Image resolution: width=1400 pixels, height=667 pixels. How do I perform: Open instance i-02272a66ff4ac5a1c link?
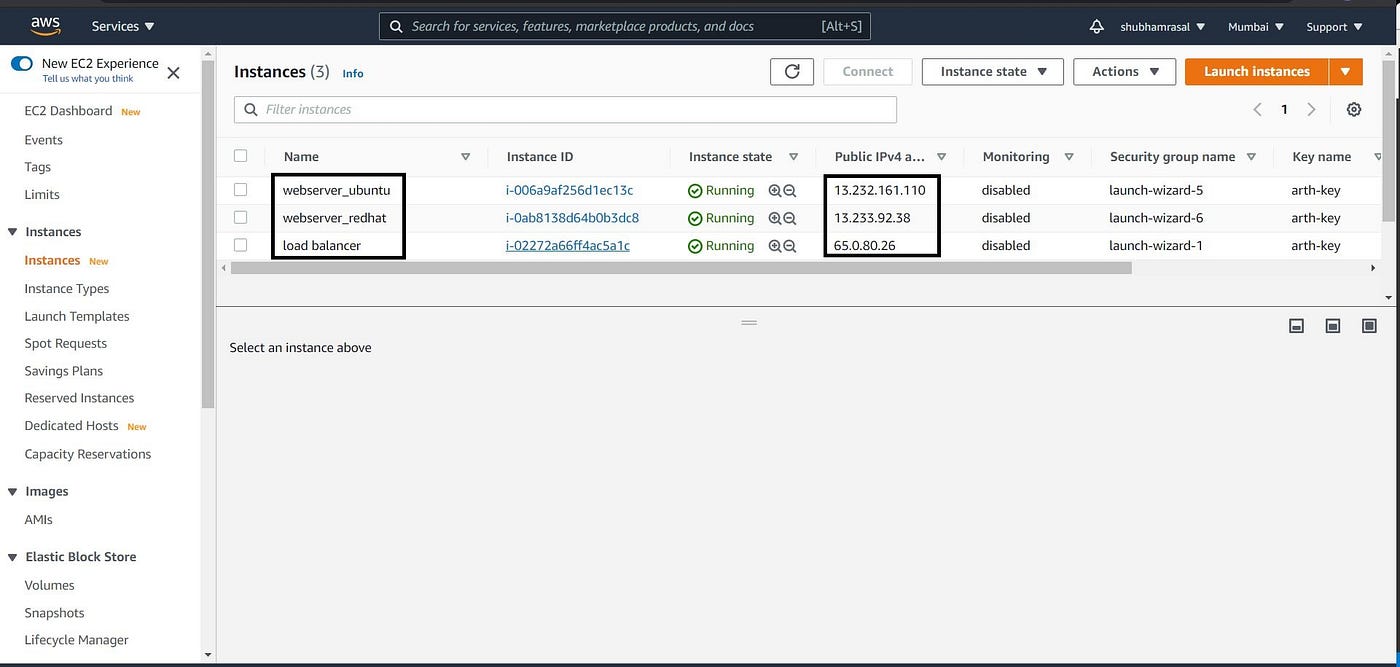pos(568,246)
